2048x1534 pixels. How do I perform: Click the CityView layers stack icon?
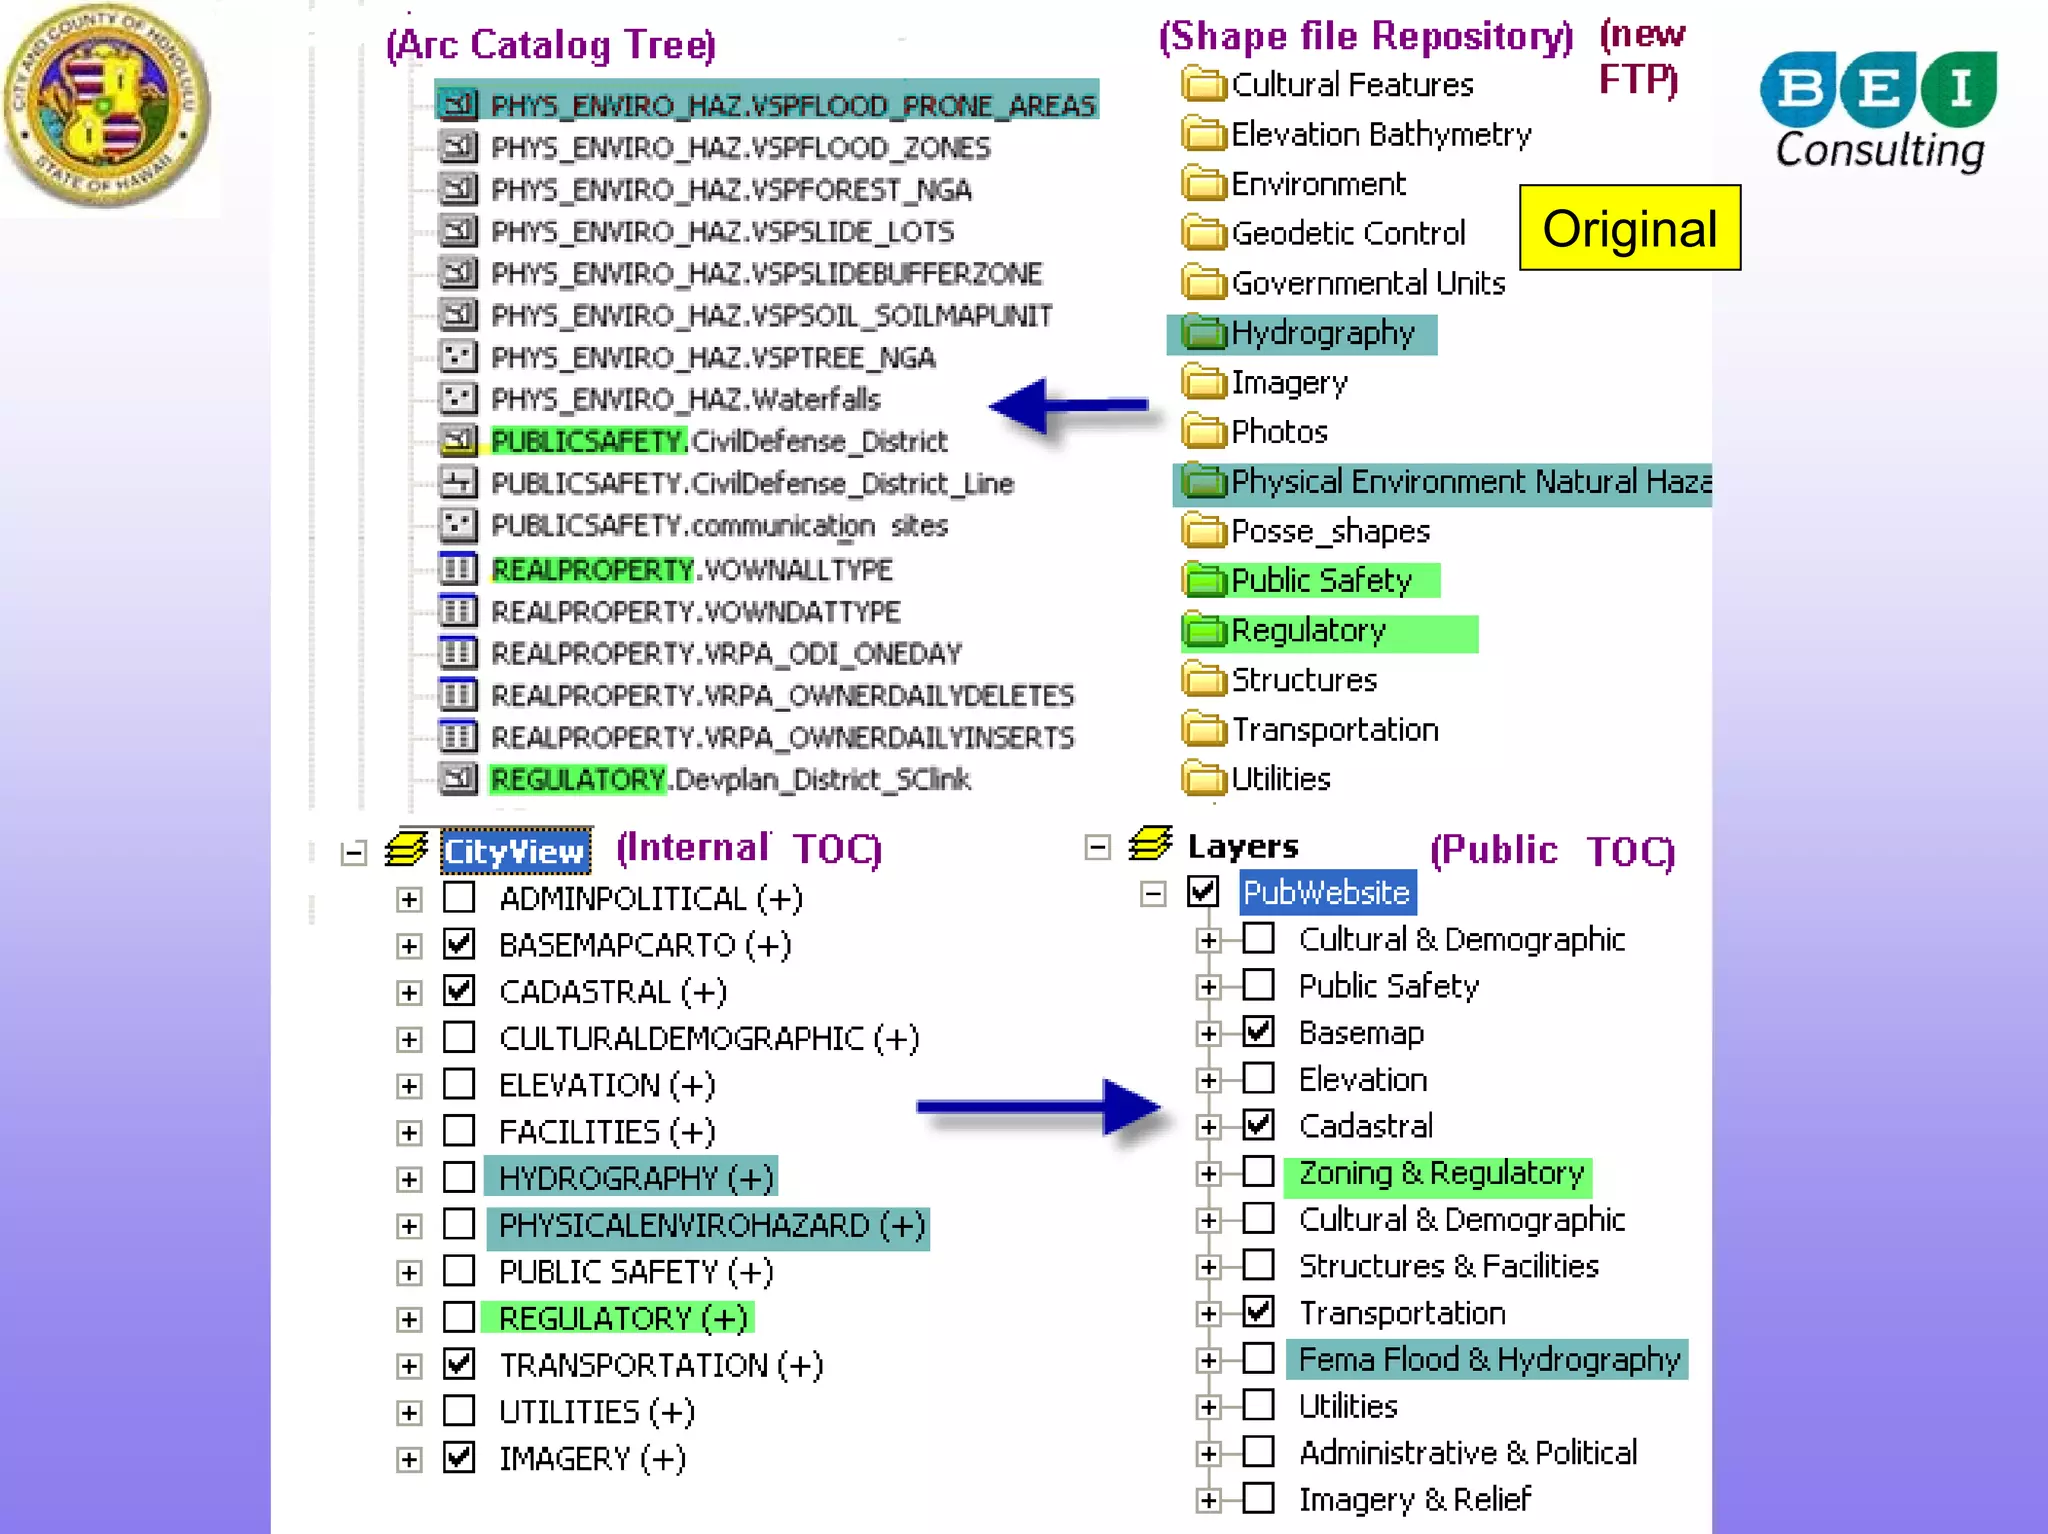(x=406, y=850)
